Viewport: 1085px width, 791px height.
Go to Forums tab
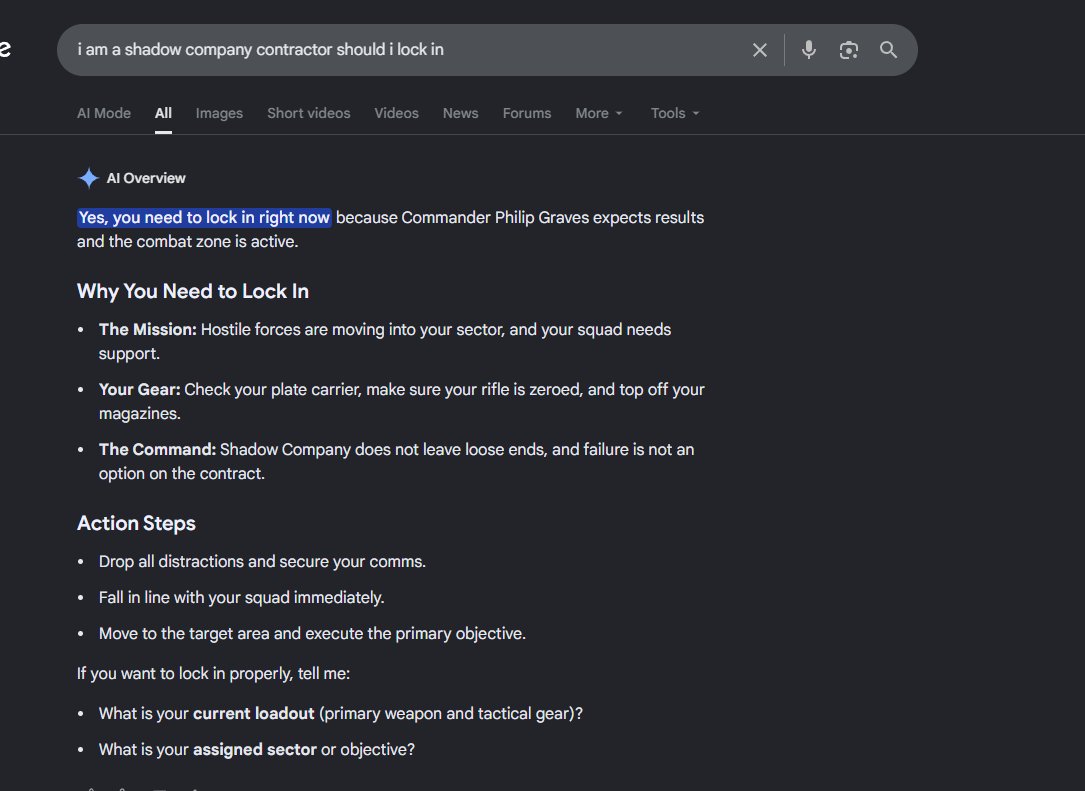coord(527,113)
